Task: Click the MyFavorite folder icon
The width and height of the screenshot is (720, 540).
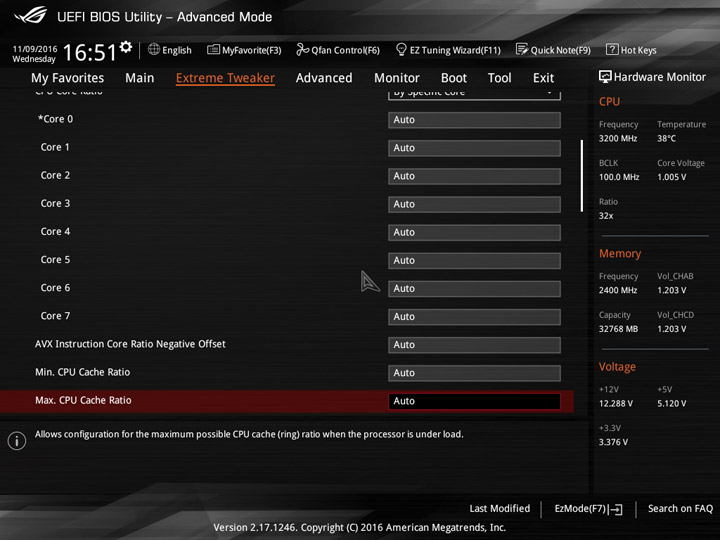Action: [x=213, y=49]
